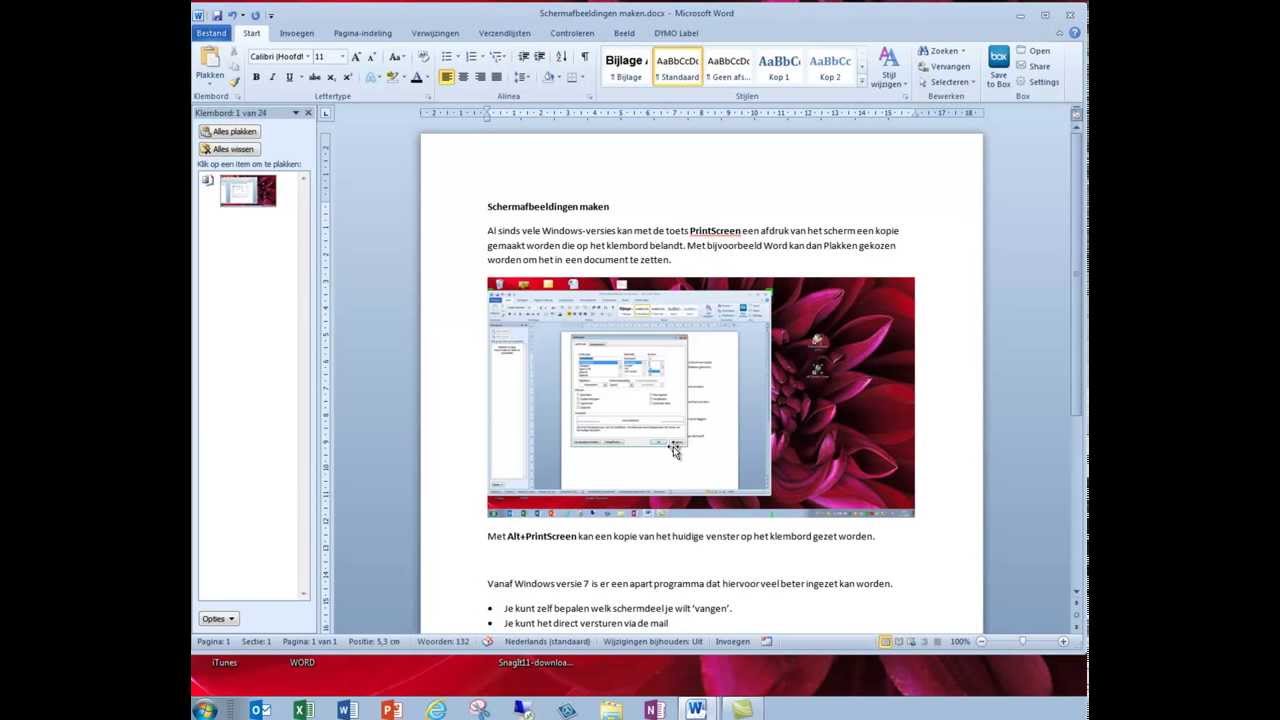Toggle the ruler display button
The width and height of the screenshot is (1280, 720).
(1076, 114)
